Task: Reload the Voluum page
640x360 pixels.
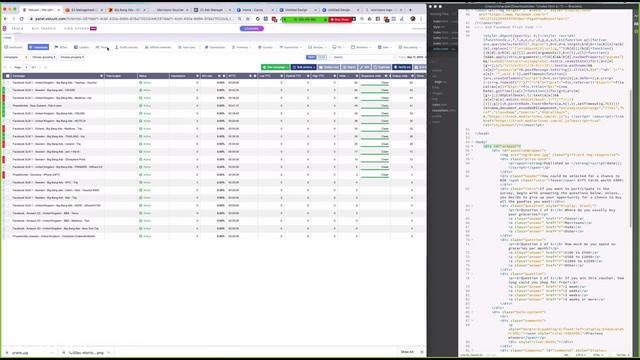Action: [x=21, y=19]
